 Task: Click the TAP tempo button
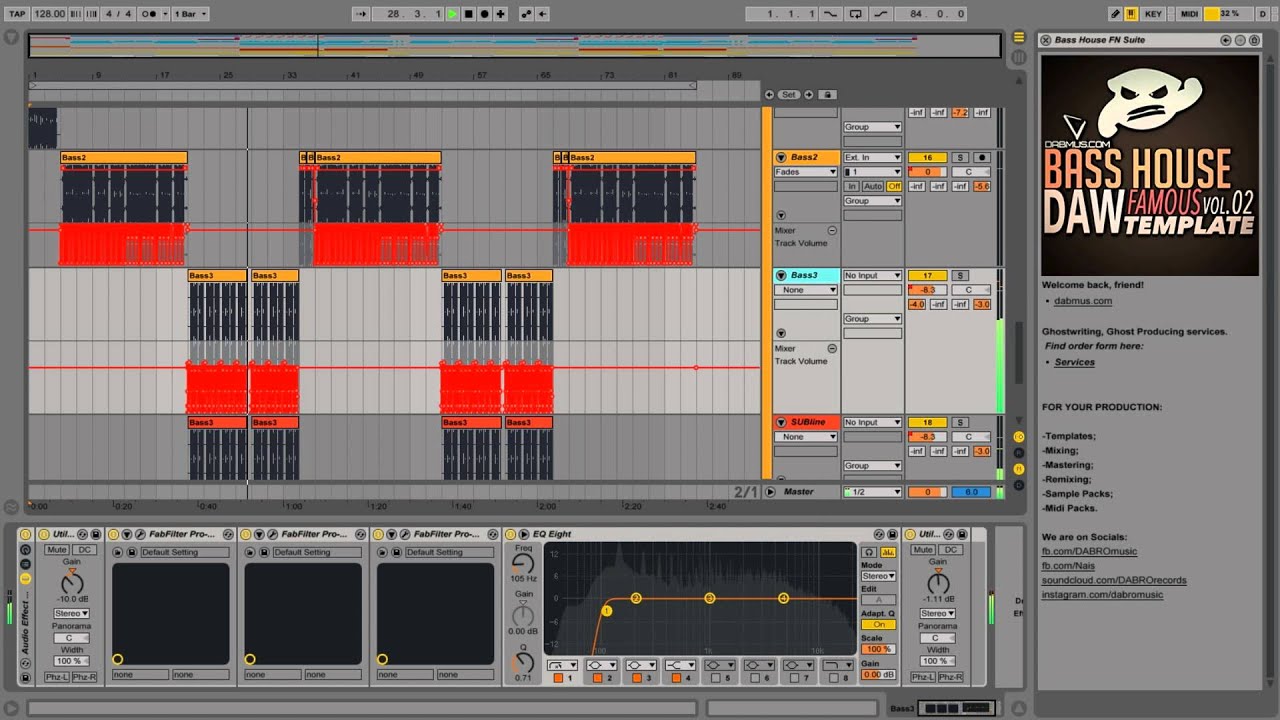[17, 14]
